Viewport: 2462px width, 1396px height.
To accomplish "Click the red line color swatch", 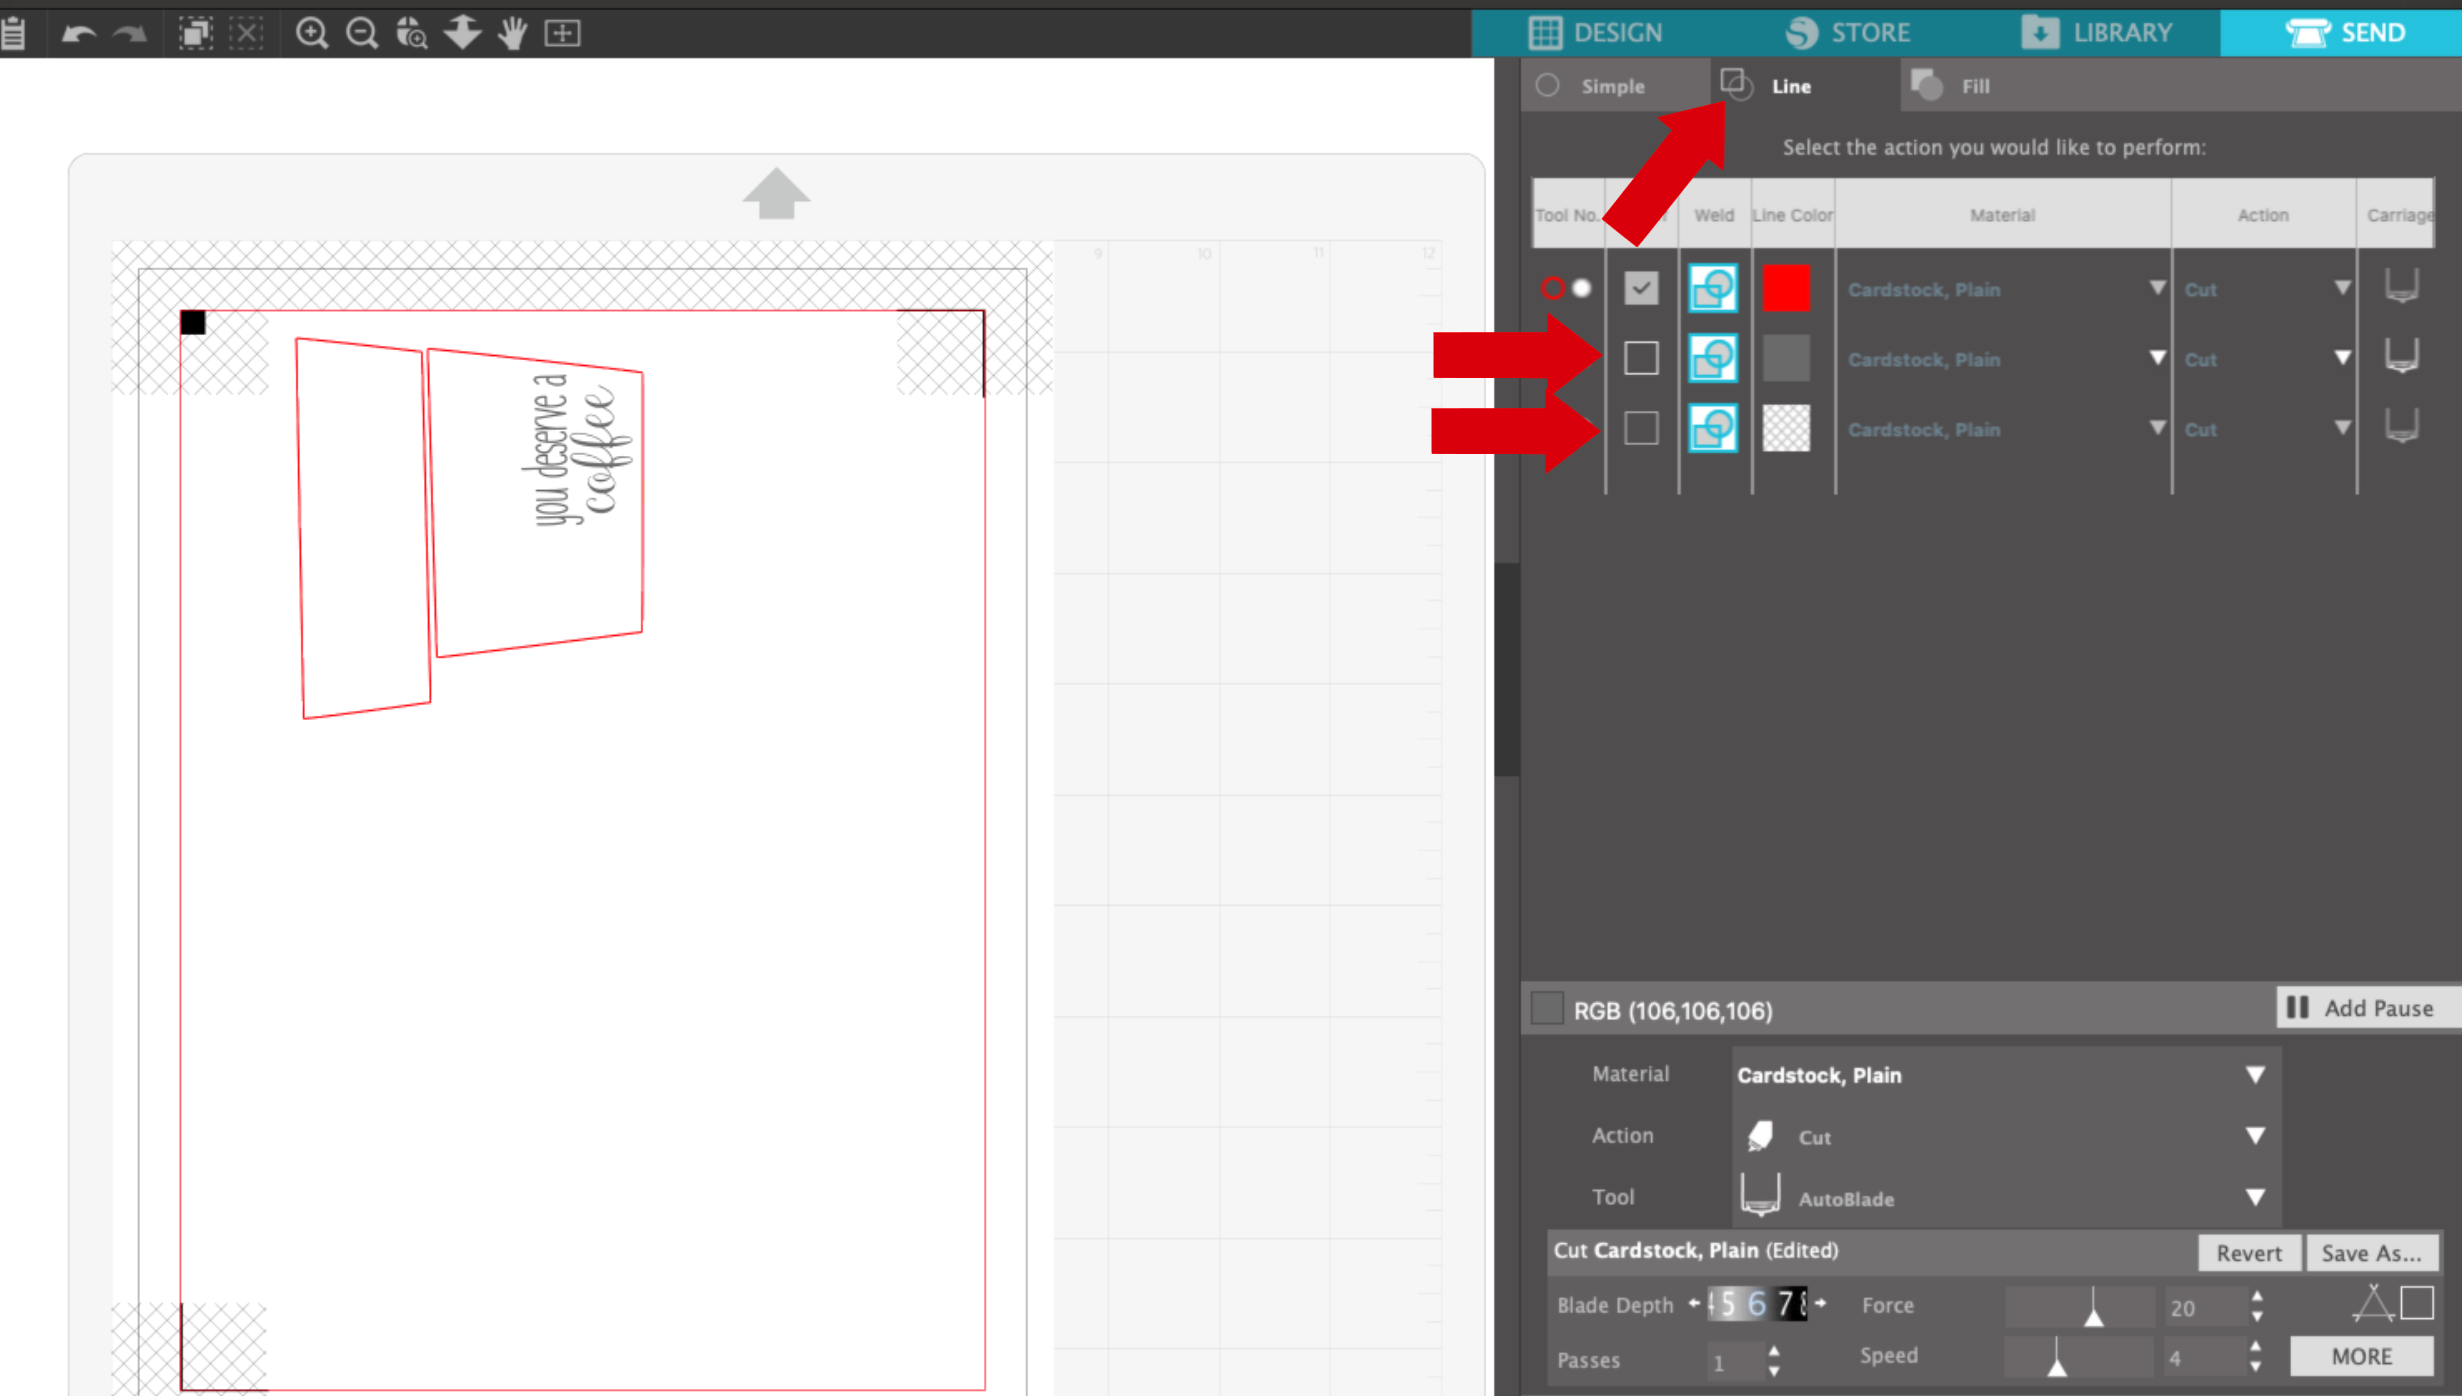I will coord(1786,289).
